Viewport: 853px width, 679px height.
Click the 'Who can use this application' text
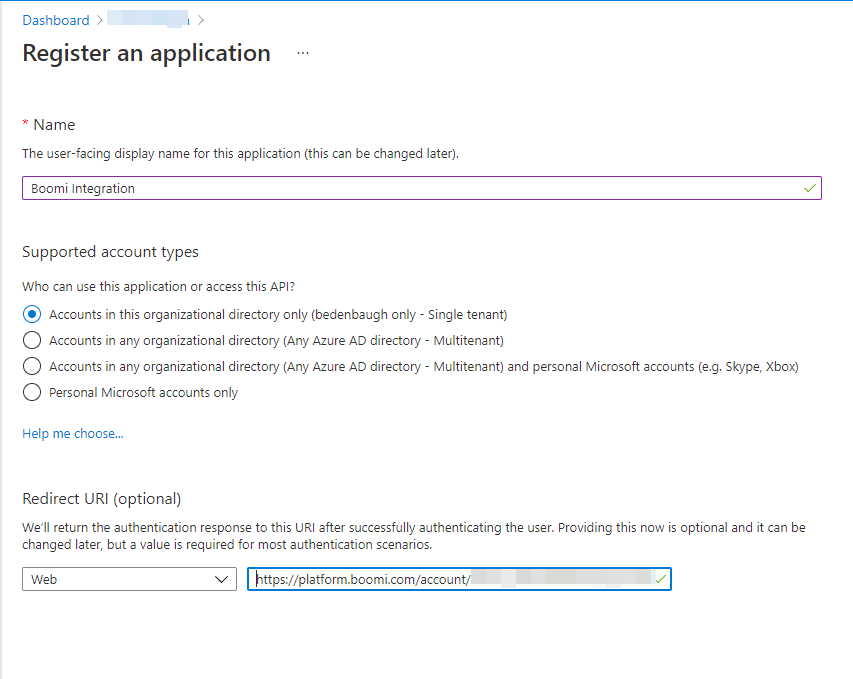[158, 287]
